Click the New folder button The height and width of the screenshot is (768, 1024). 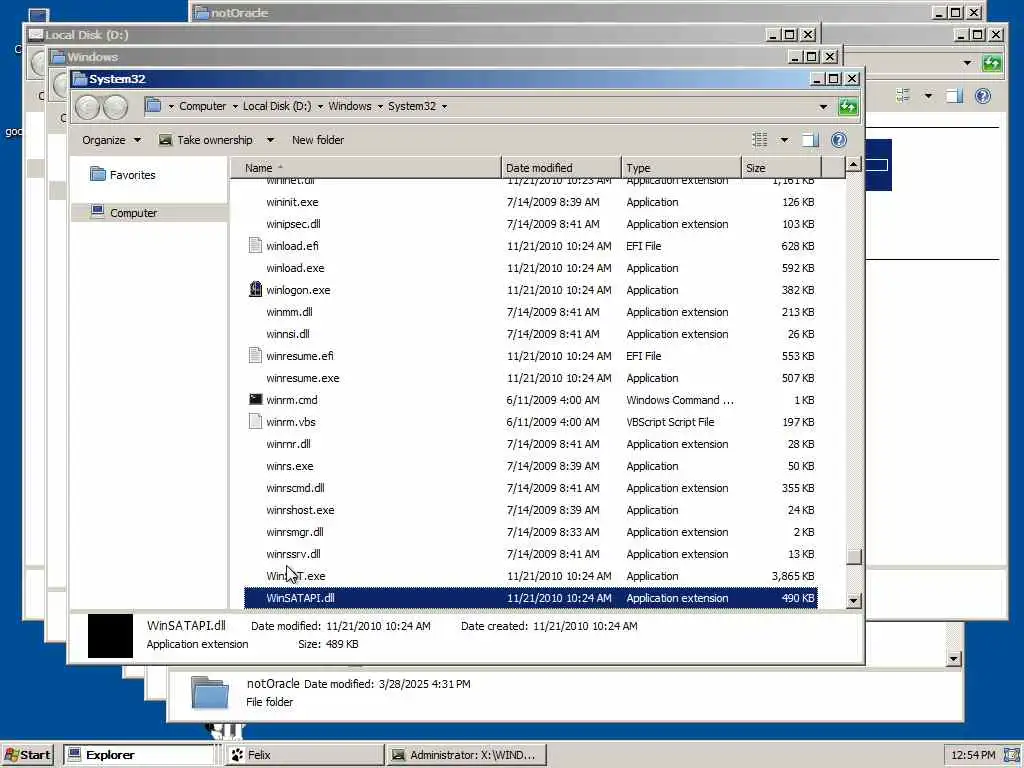click(317, 140)
